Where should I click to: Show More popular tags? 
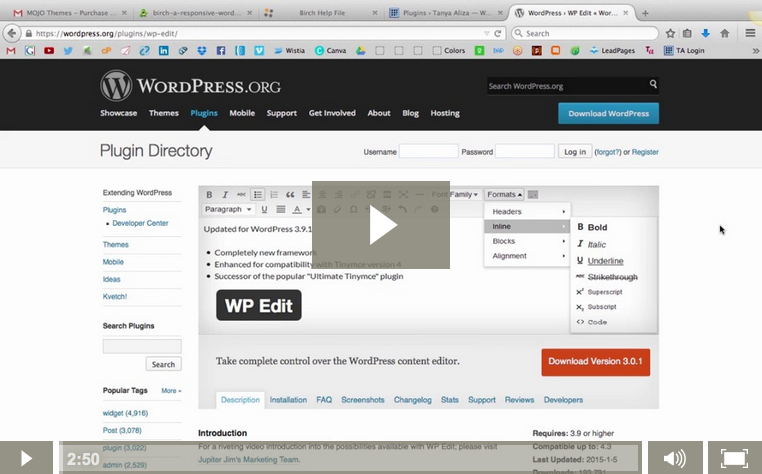coord(171,391)
